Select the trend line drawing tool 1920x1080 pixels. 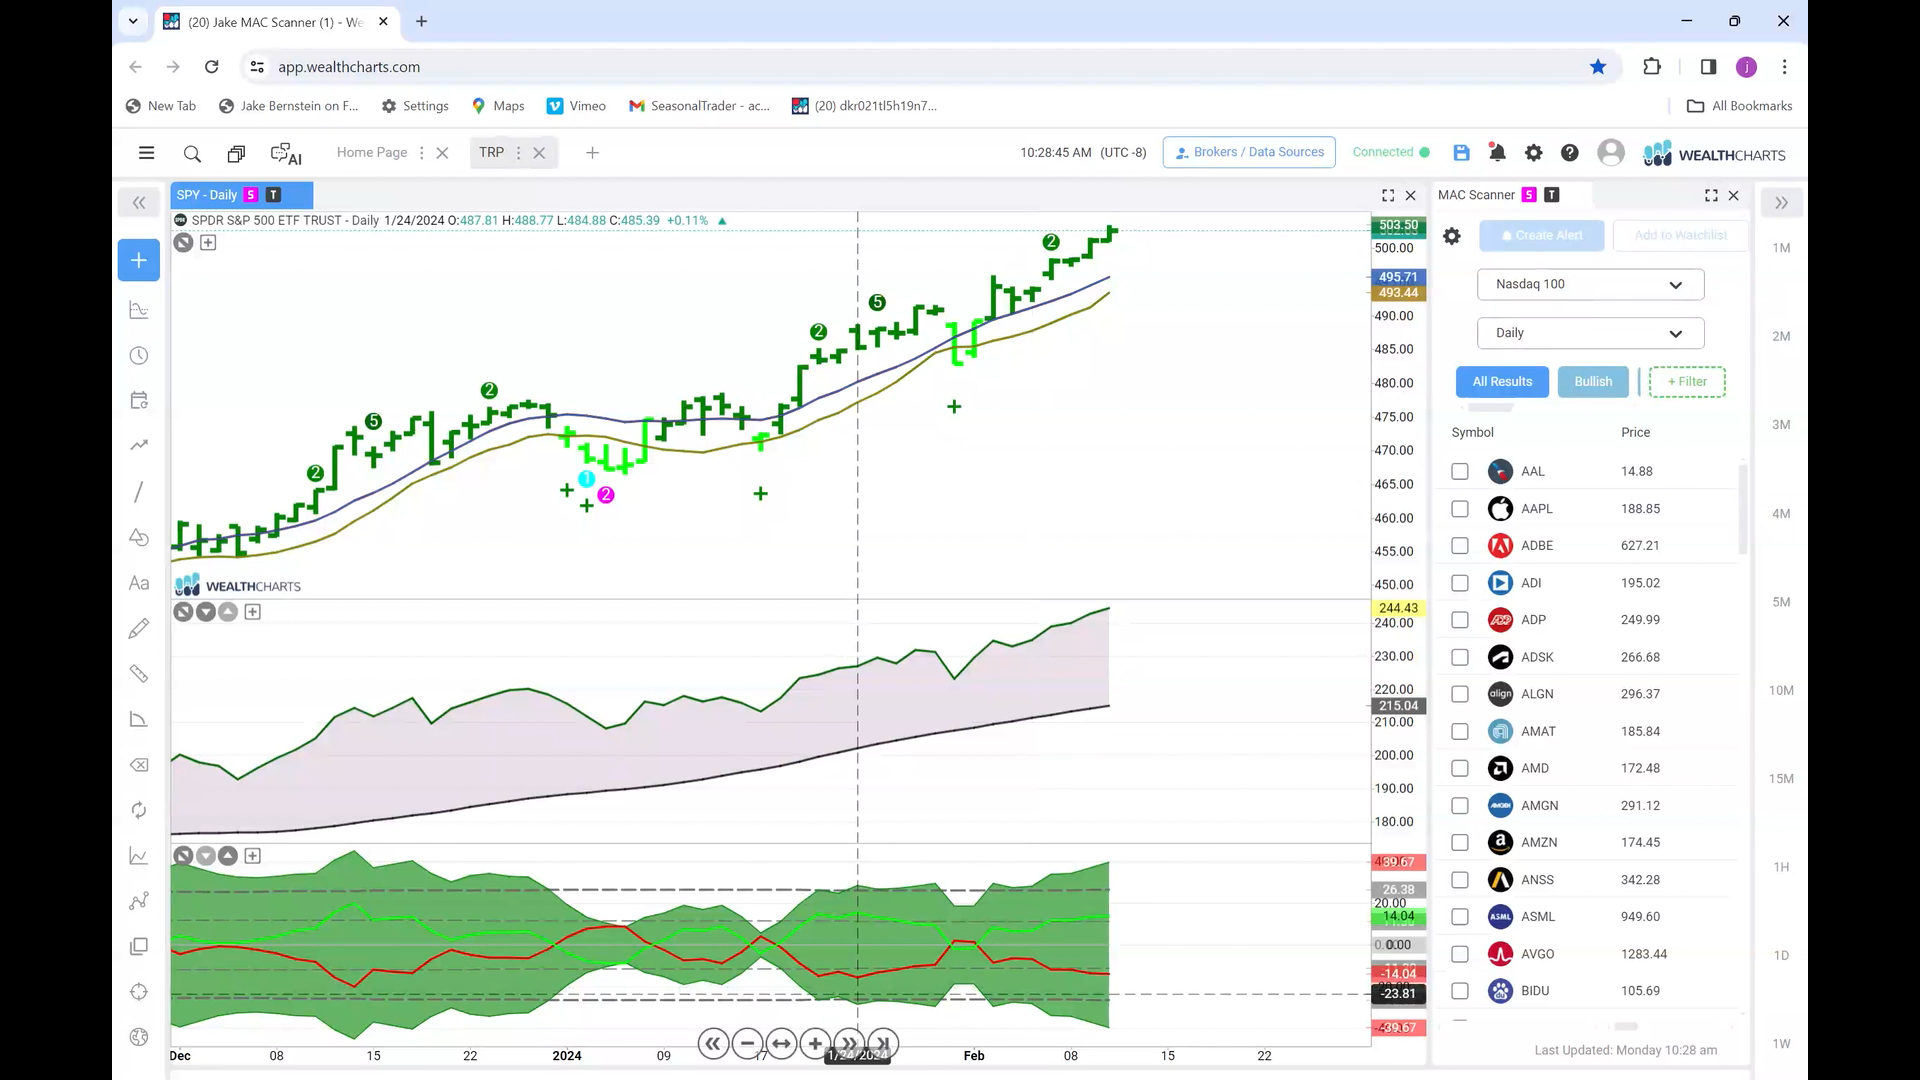pyautogui.click(x=139, y=491)
